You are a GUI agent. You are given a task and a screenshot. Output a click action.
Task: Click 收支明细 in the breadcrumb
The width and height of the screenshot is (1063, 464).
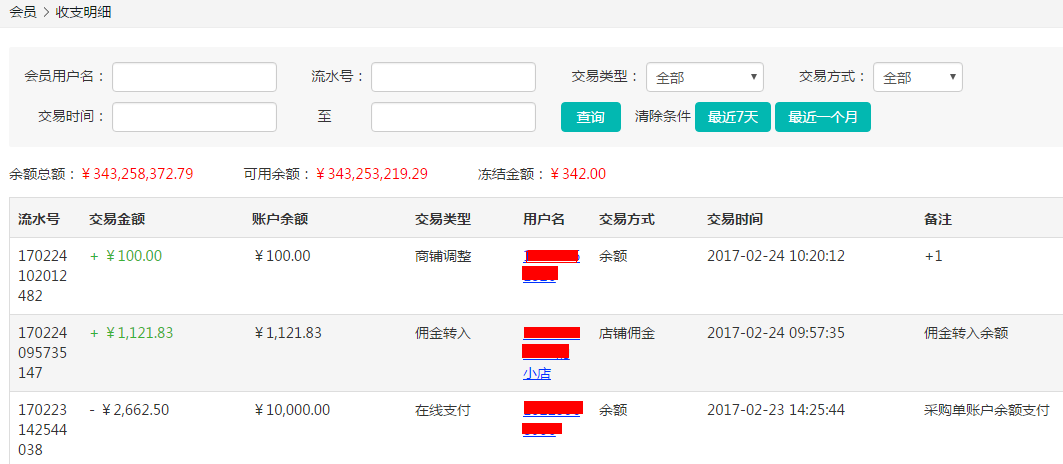(x=85, y=12)
